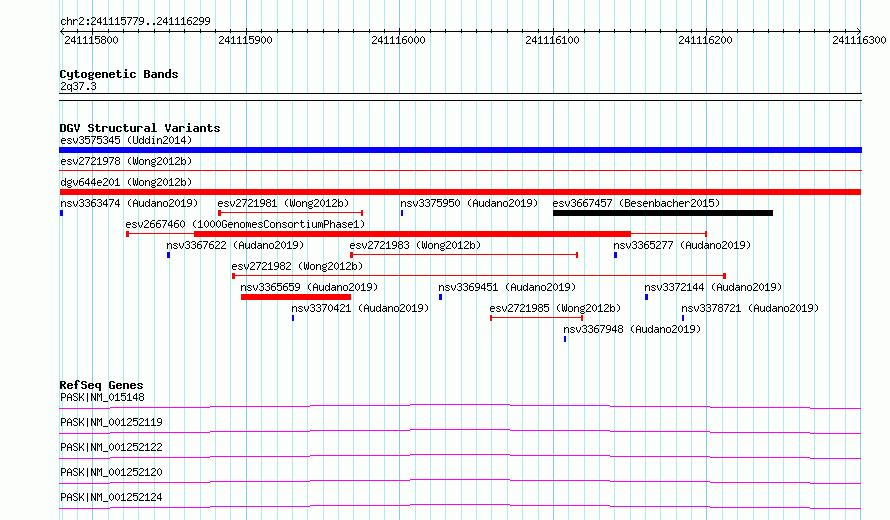The width and height of the screenshot is (890, 520).
Task: Click the Cytogenetic Bands track heading
Action: [119, 74]
